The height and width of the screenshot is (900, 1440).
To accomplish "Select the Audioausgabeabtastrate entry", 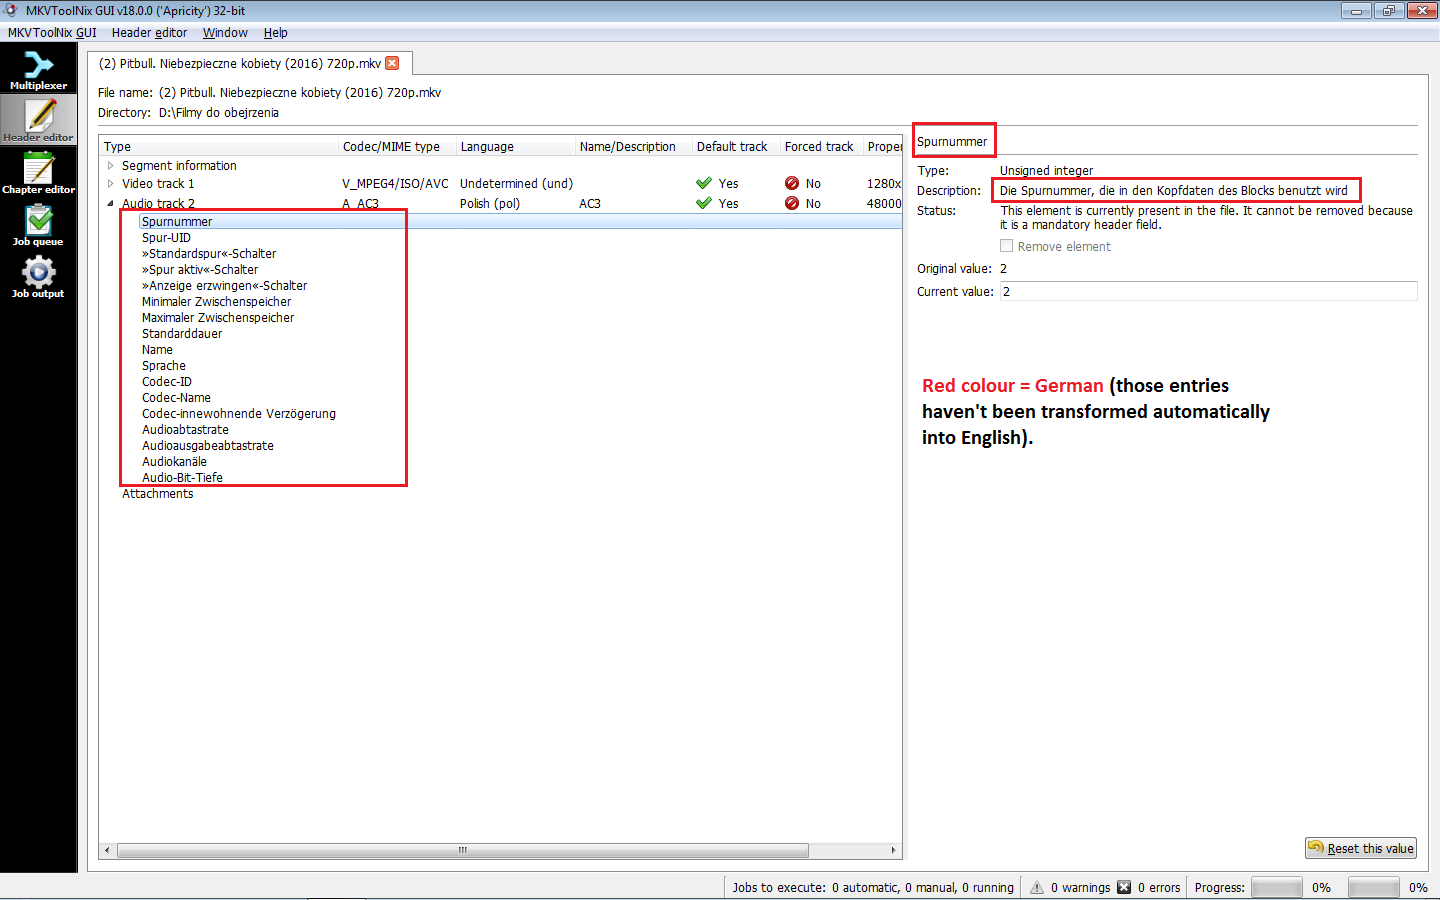I will 208,446.
